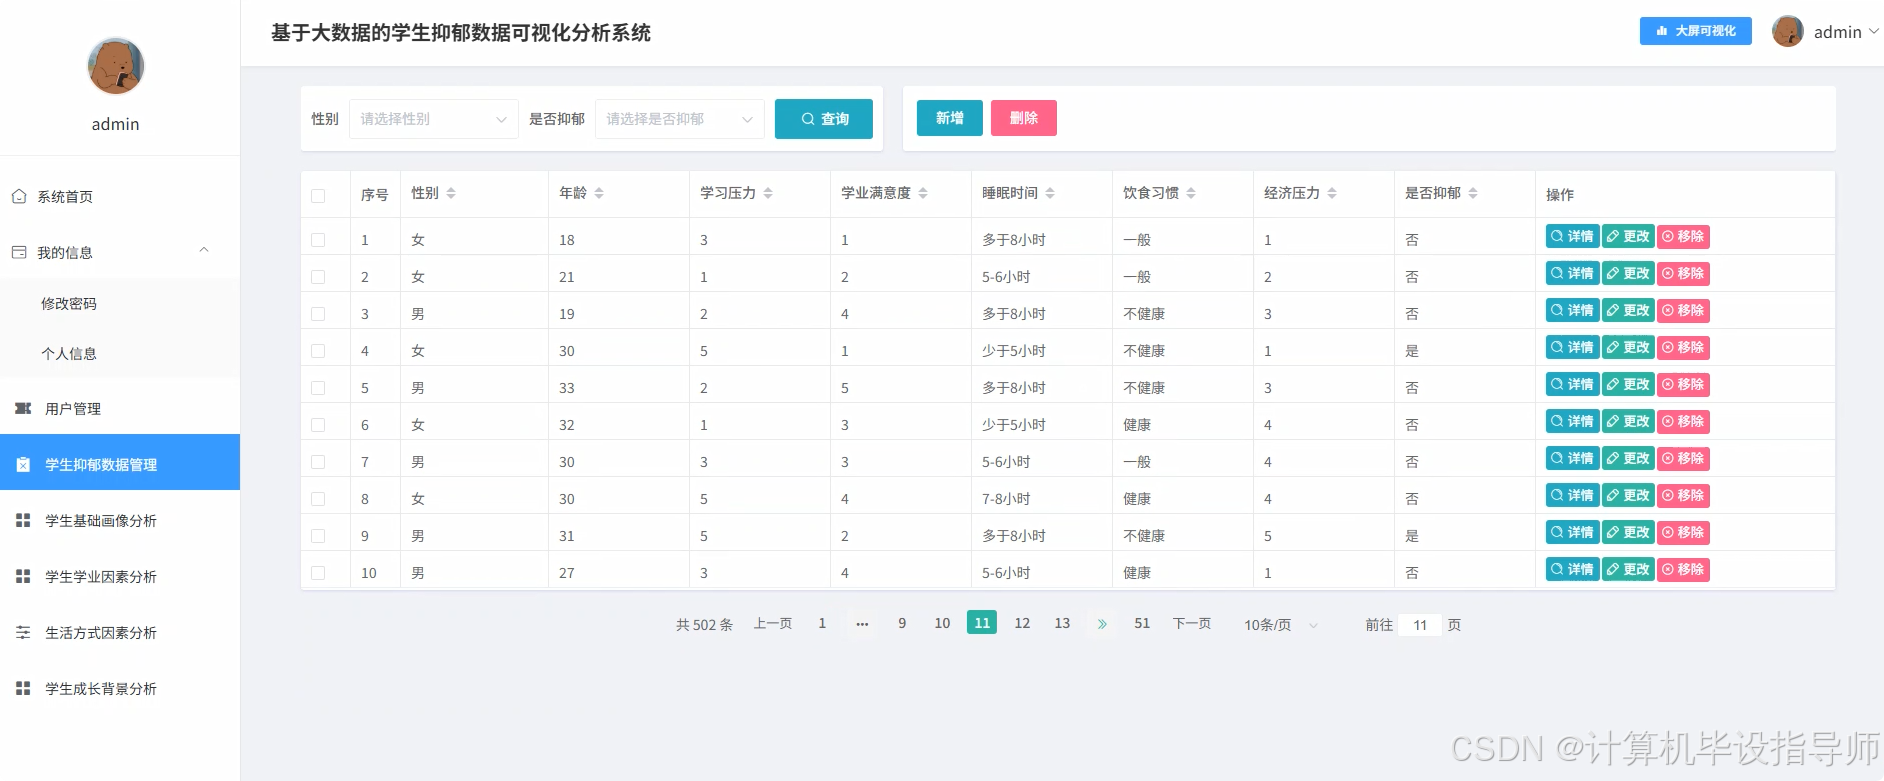The height and width of the screenshot is (781, 1884).
Task: Open 修改密码 submenu item
Action: pos(120,303)
